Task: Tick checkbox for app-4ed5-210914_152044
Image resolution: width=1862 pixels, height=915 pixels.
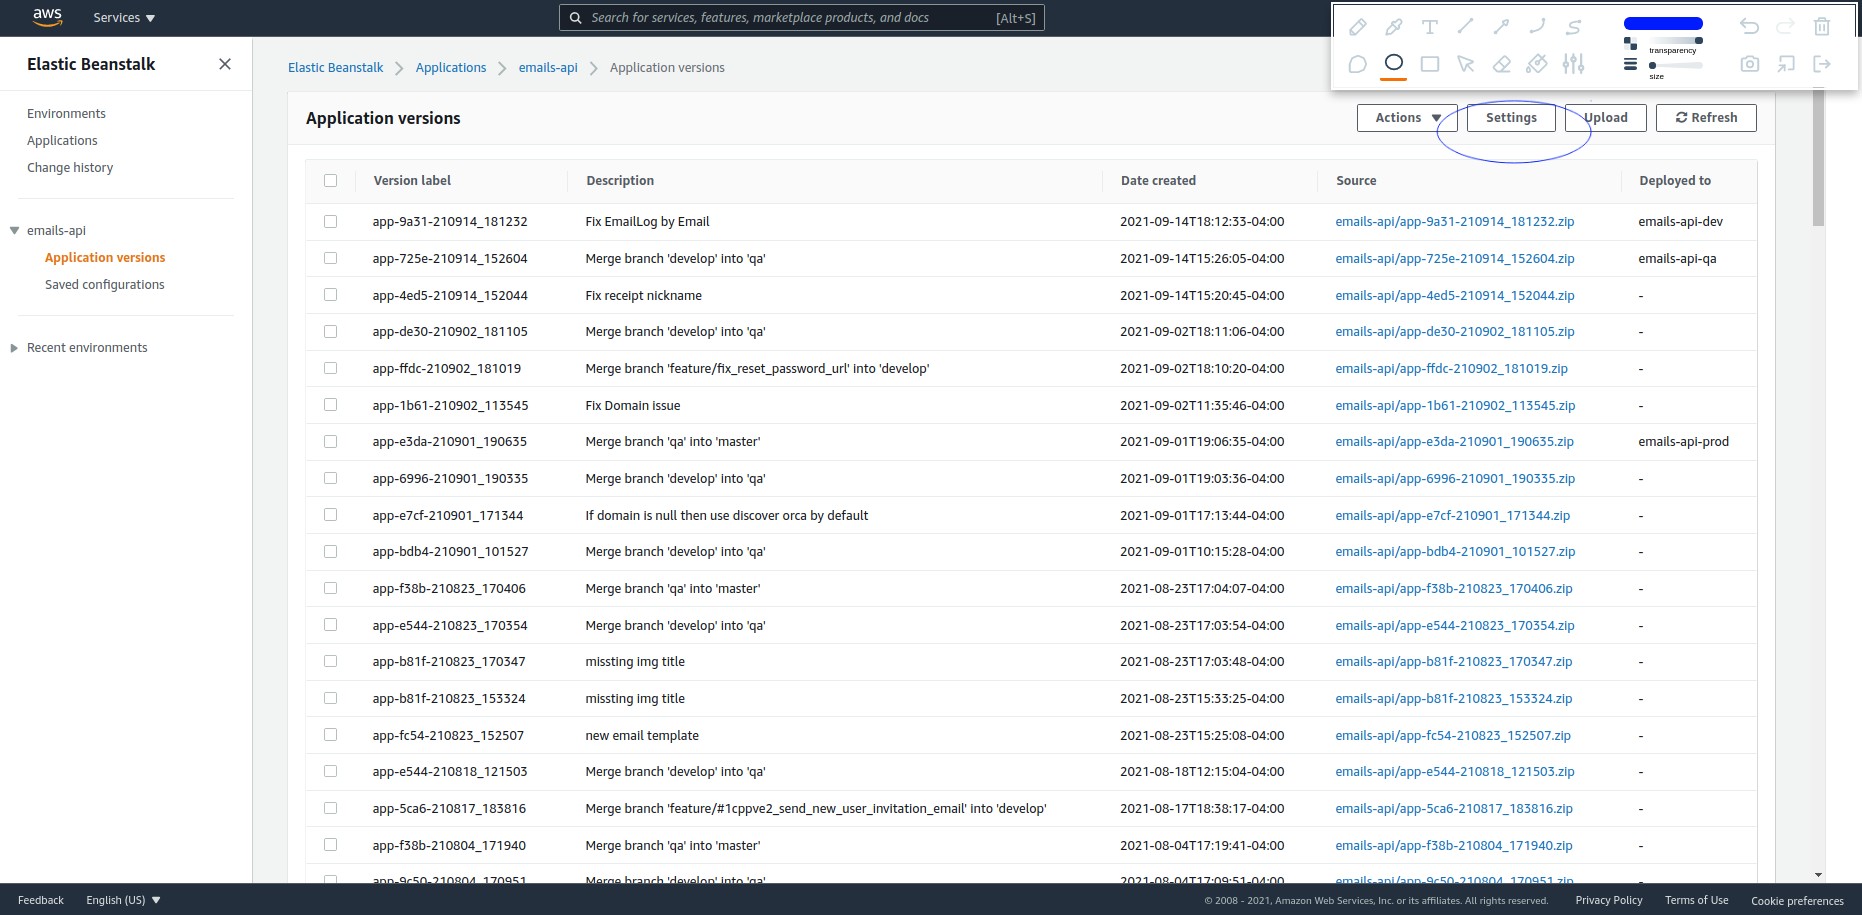Action: point(331,295)
